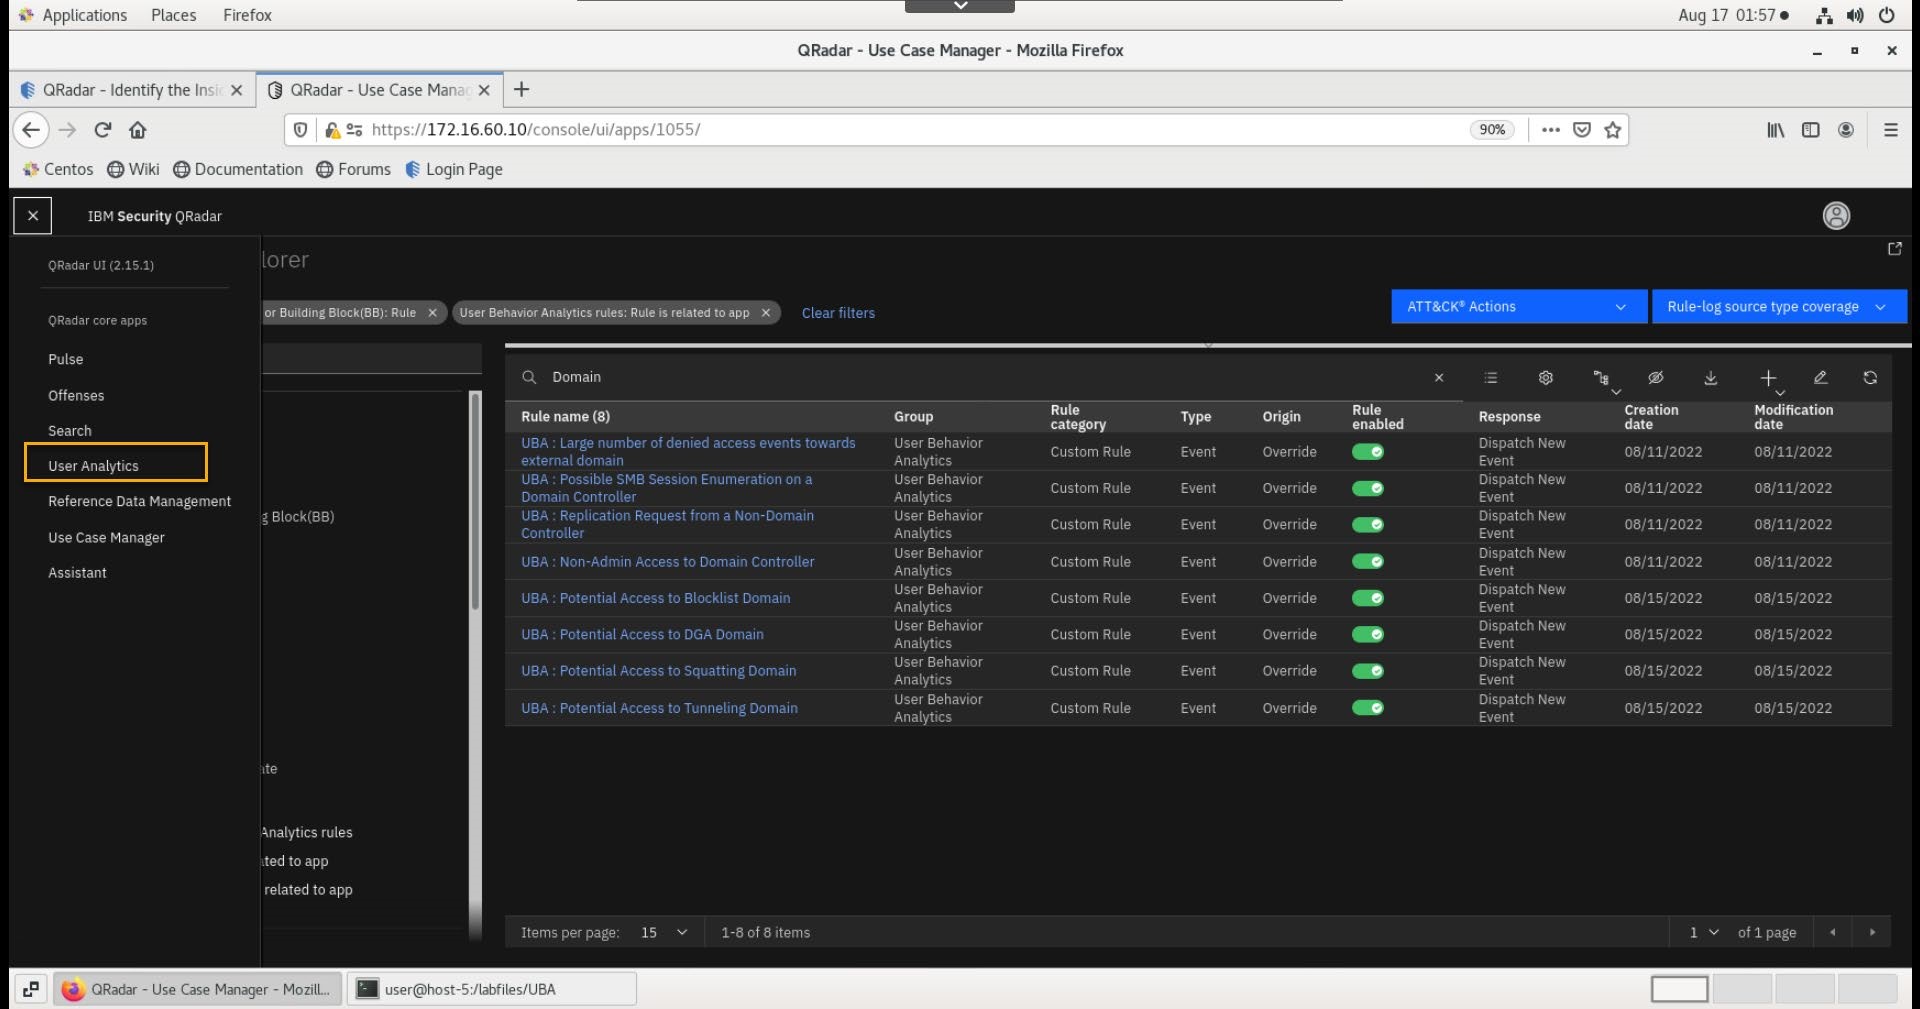Disable rule Potential Access to Squatting Domain
The height and width of the screenshot is (1009, 1920).
pyautogui.click(x=1368, y=671)
